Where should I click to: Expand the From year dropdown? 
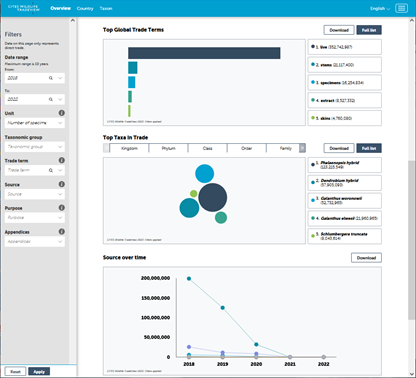pos(60,78)
